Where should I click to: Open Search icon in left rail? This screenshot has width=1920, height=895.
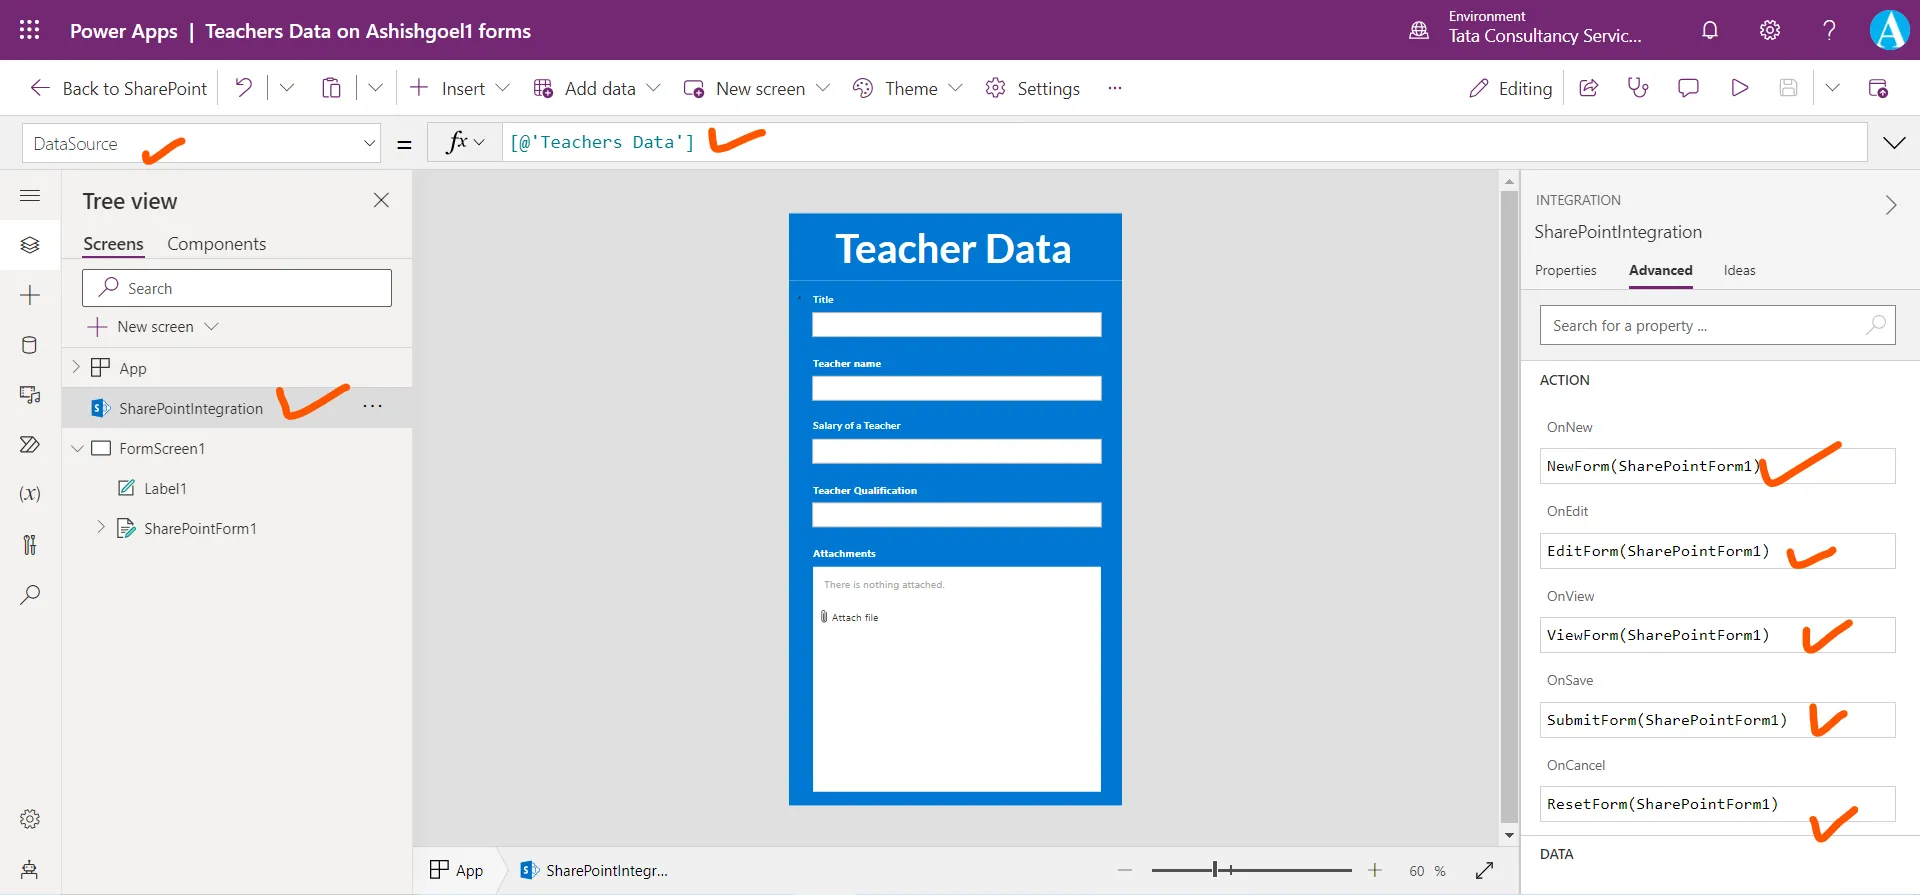(30, 595)
